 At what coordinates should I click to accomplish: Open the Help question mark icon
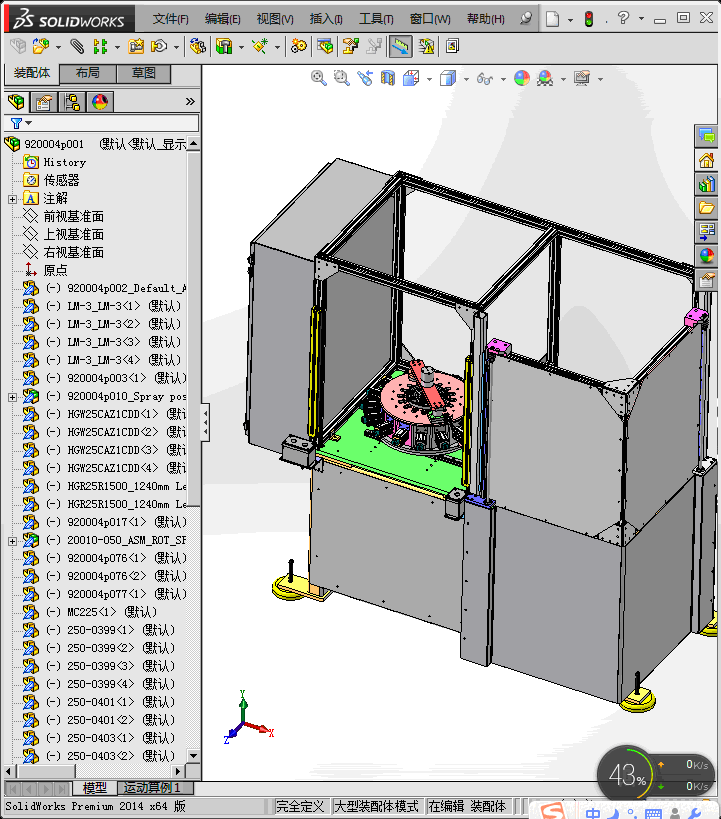pos(623,18)
